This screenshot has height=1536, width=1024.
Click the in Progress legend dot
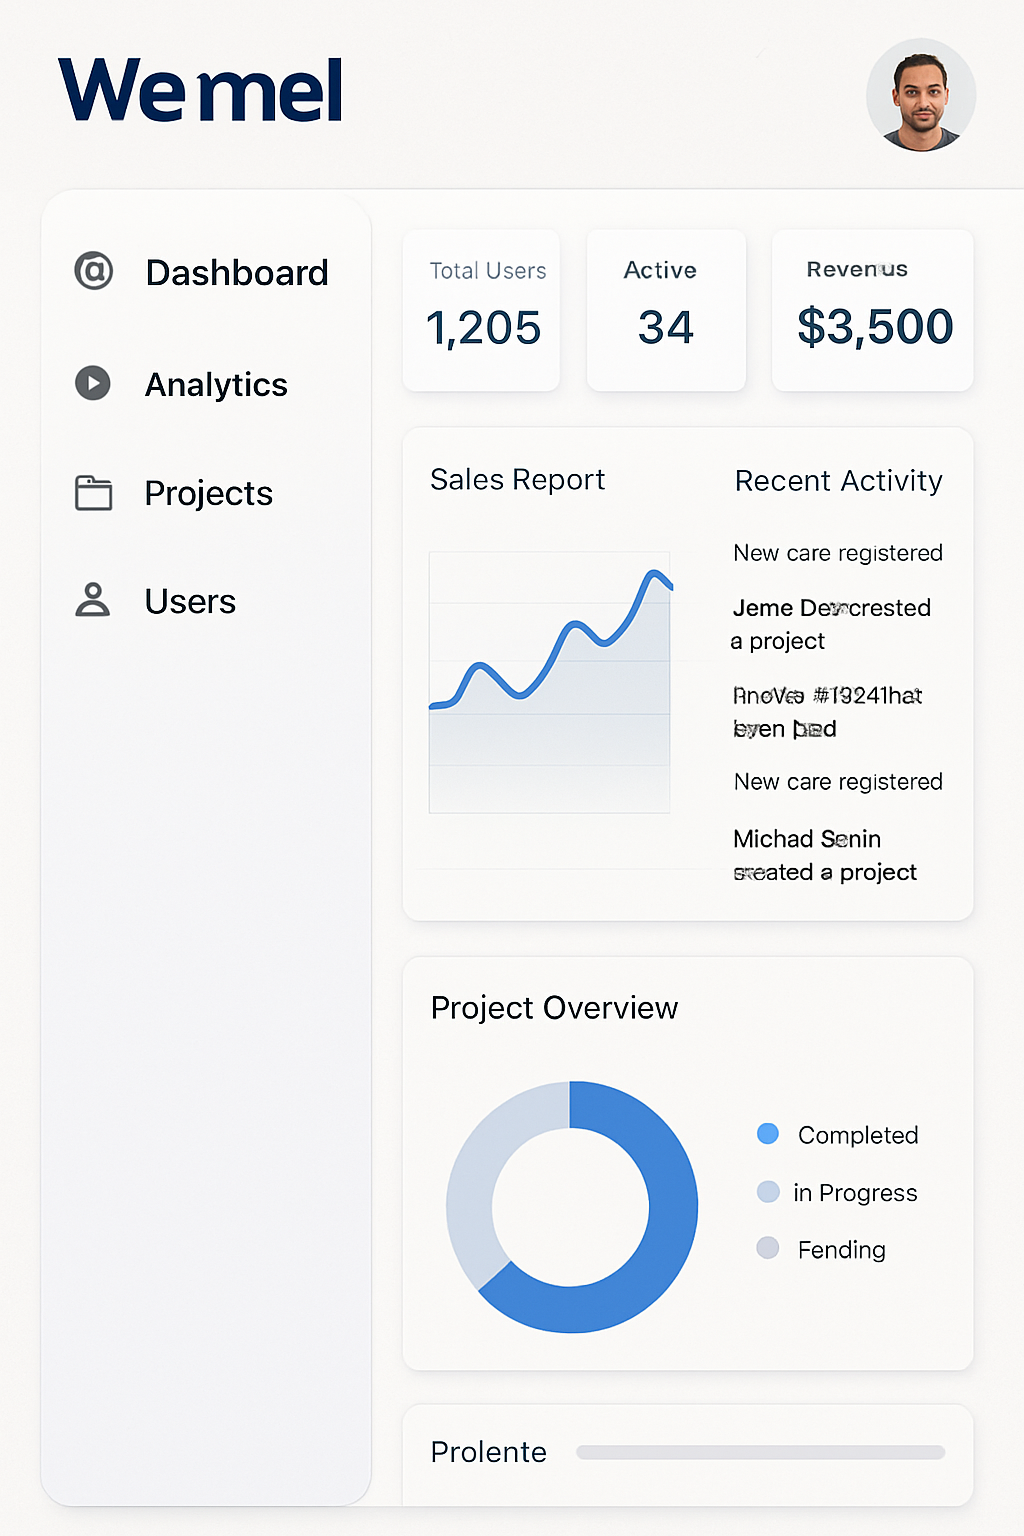click(x=768, y=1191)
